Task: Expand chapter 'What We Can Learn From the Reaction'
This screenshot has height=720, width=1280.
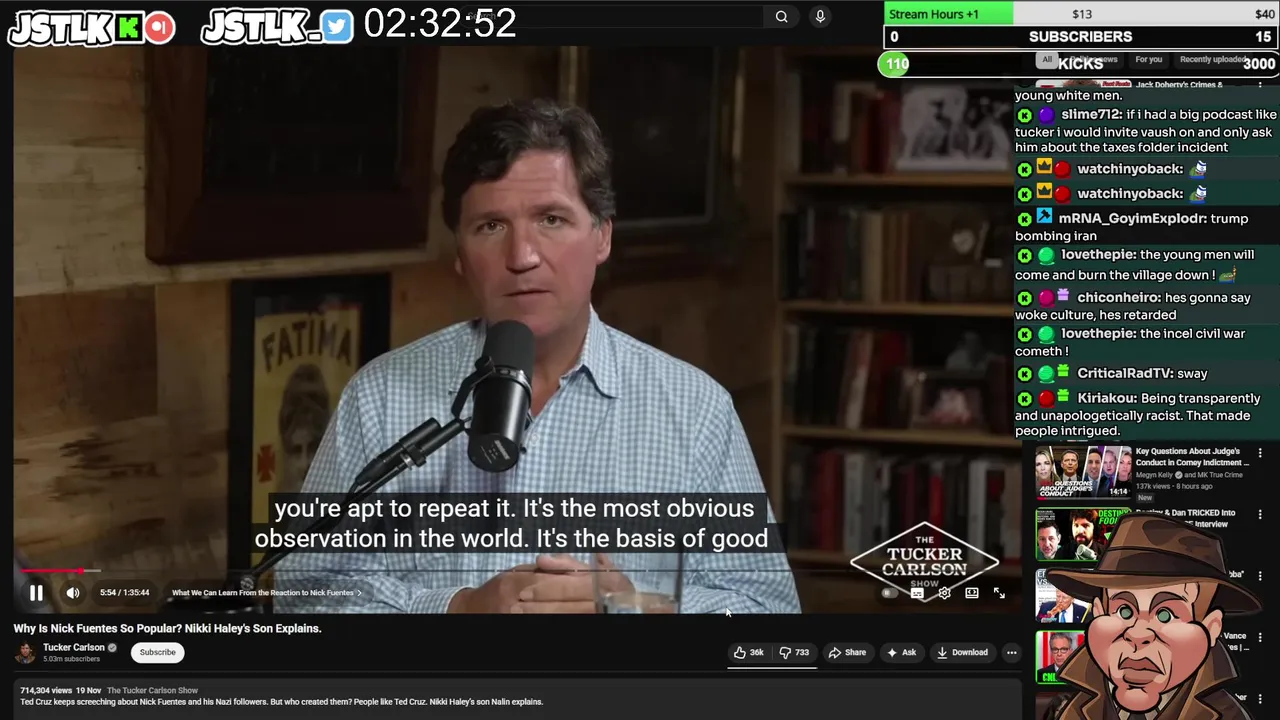Action: (267, 593)
